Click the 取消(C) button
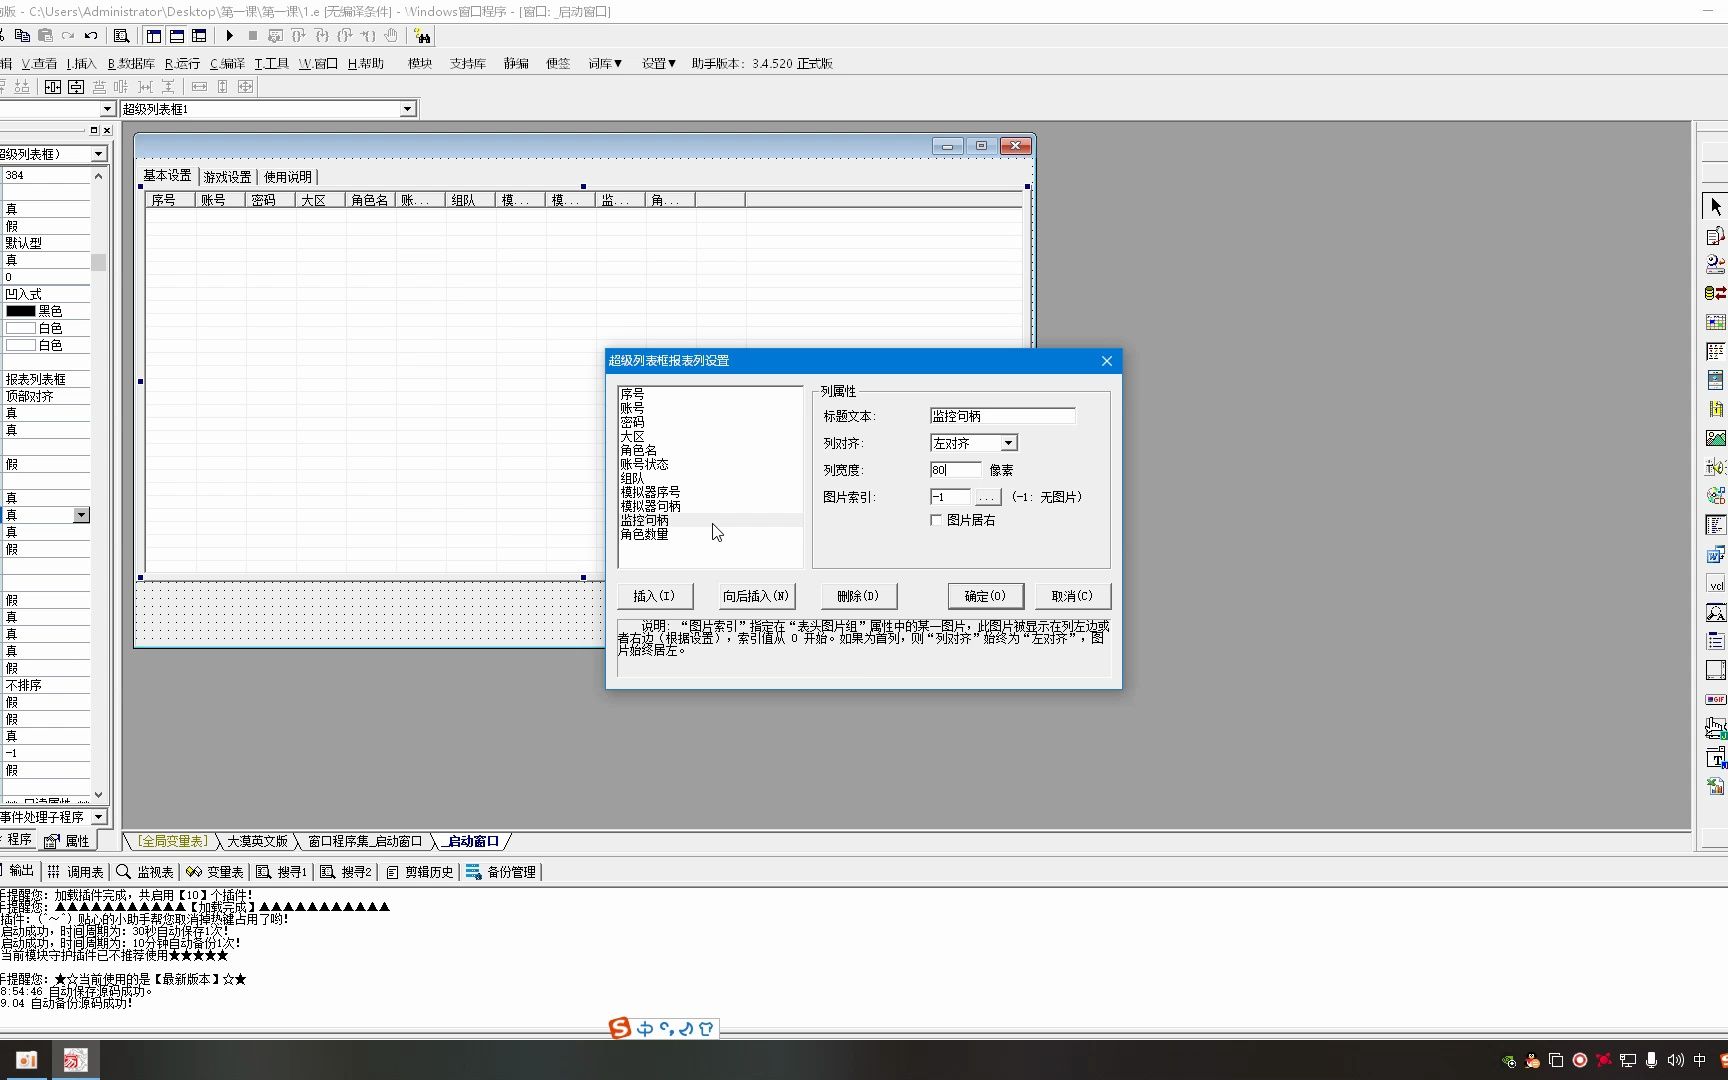 [1072, 596]
